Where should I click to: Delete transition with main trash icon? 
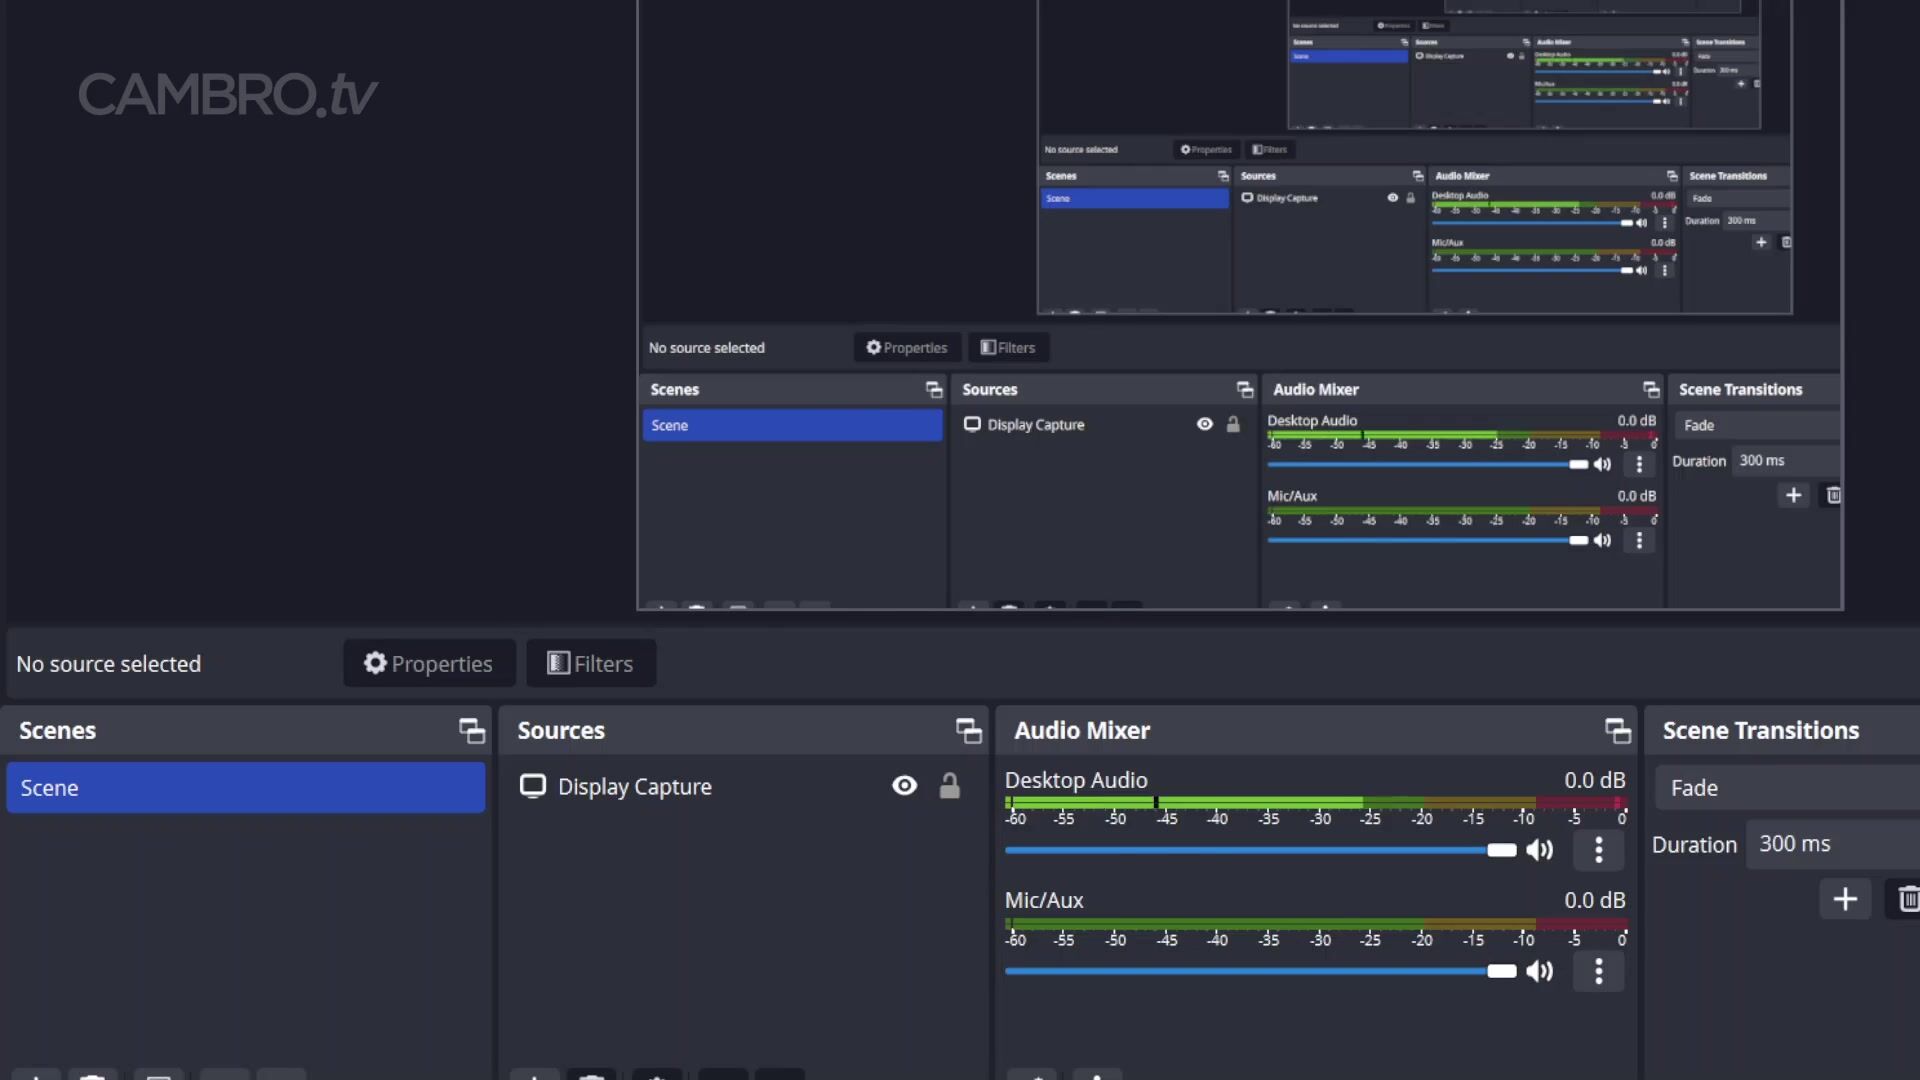click(x=1908, y=899)
